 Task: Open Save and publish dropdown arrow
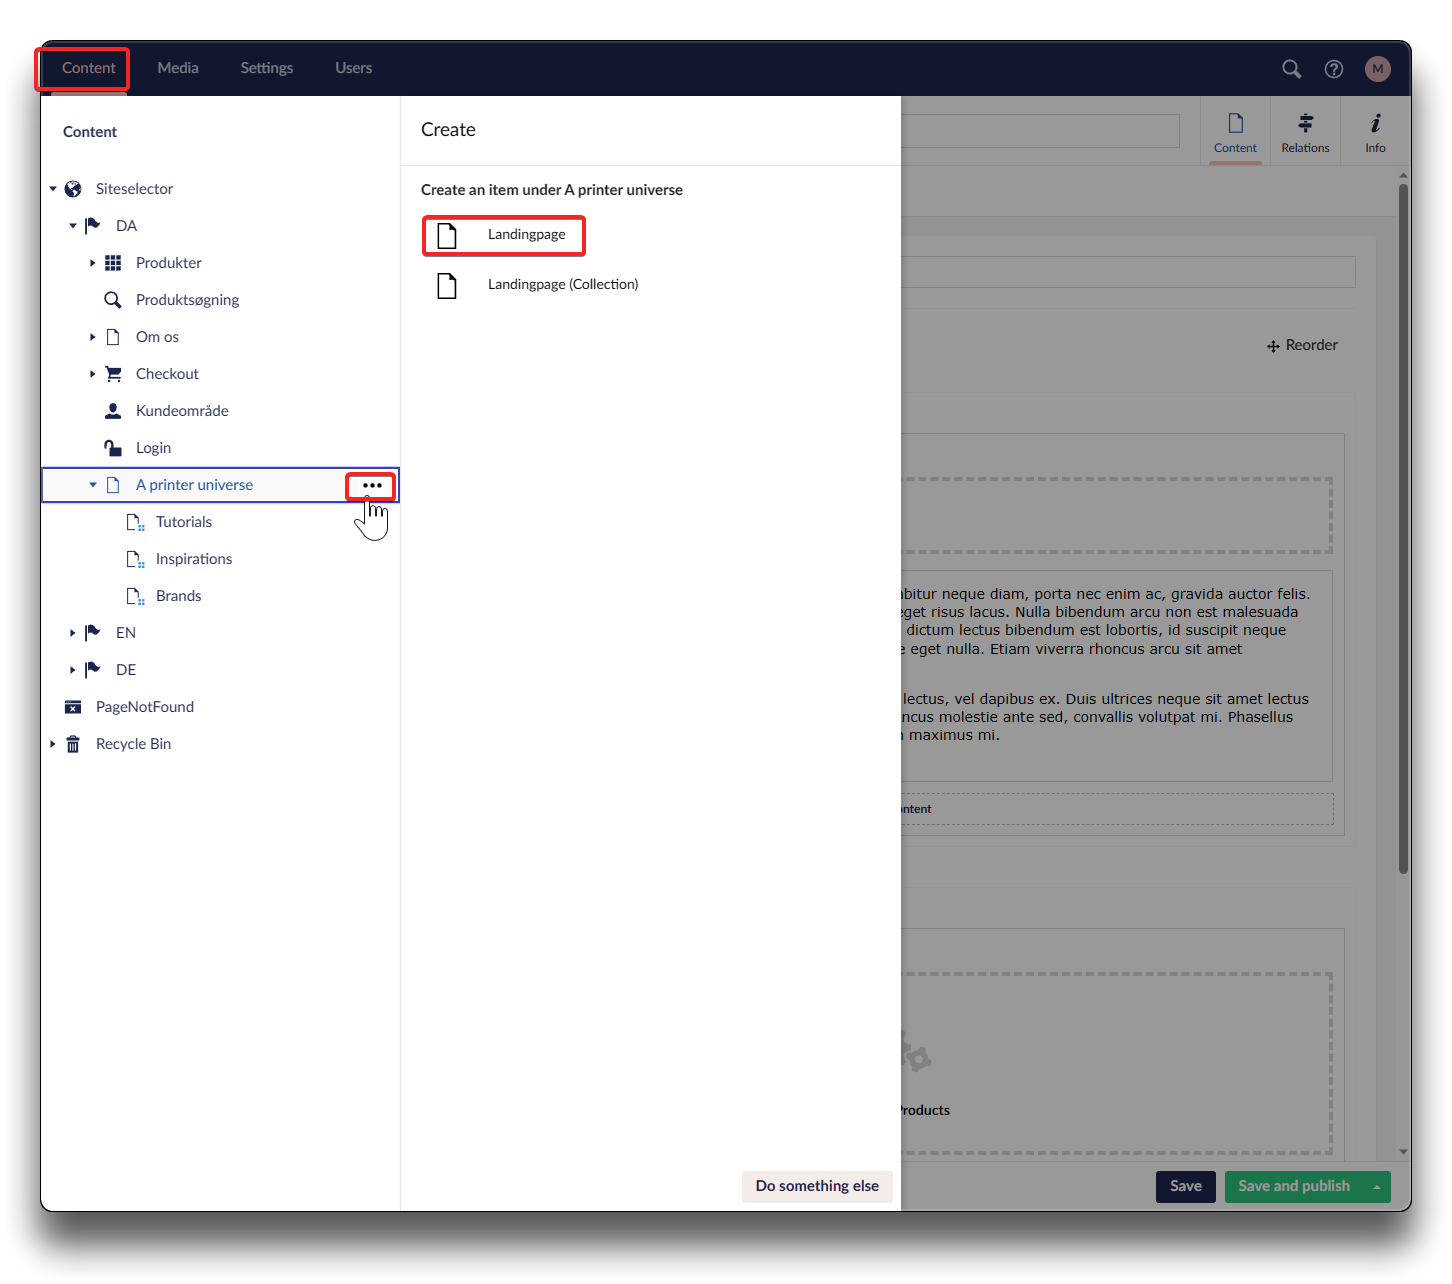point(1377,1187)
